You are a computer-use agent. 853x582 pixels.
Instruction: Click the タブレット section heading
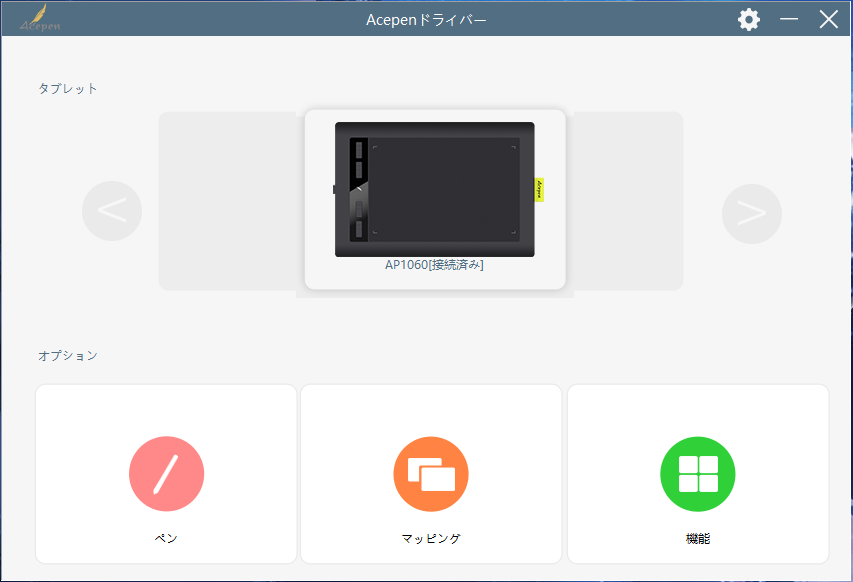pos(67,89)
